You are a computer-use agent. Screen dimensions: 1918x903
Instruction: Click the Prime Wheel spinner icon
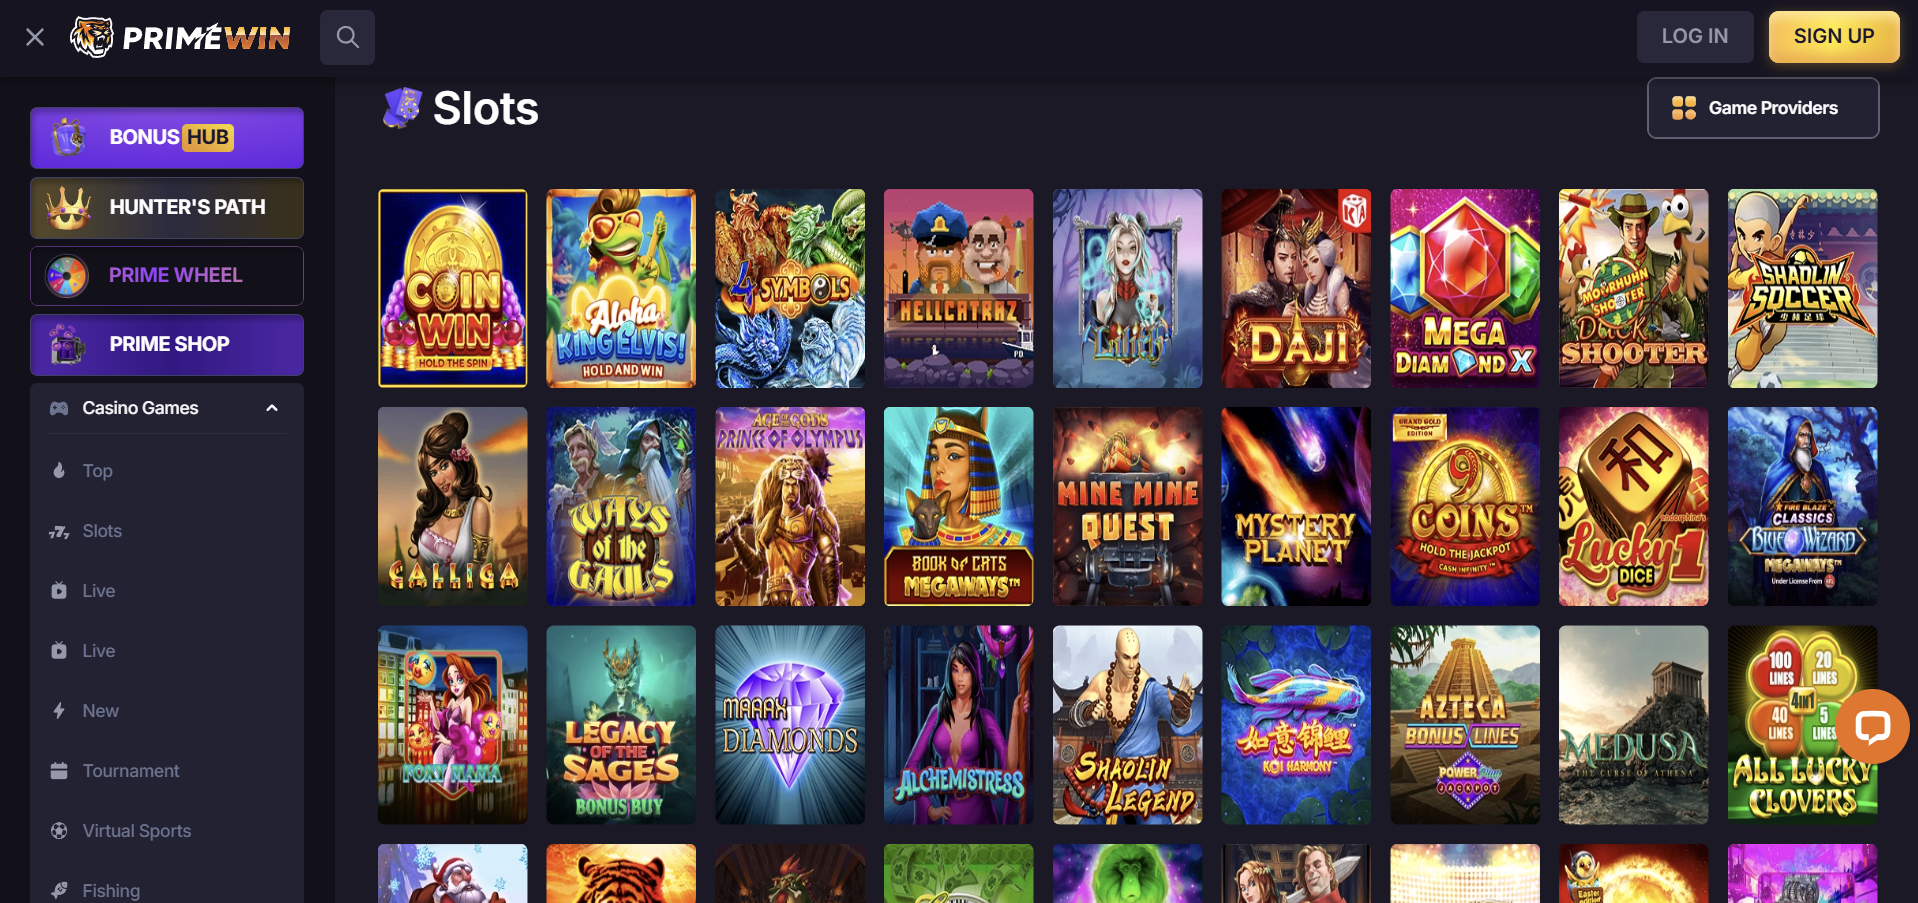tap(67, 276)
